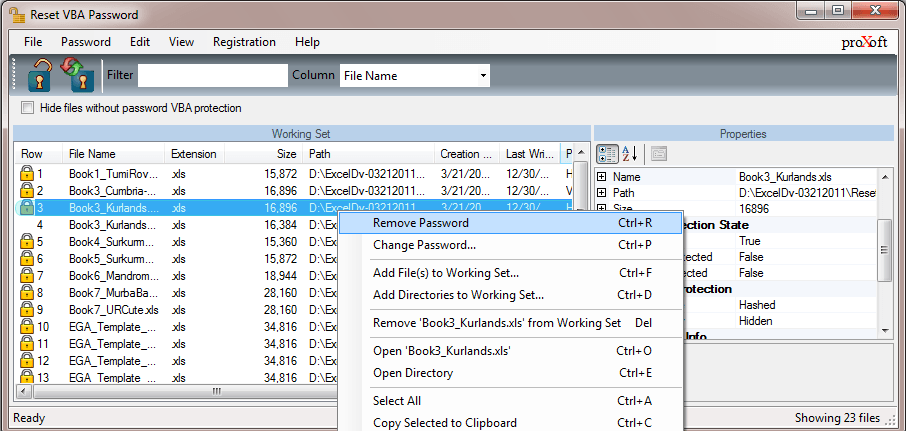Click the Hashed property value
906x431 pixels.
point(757,304)
